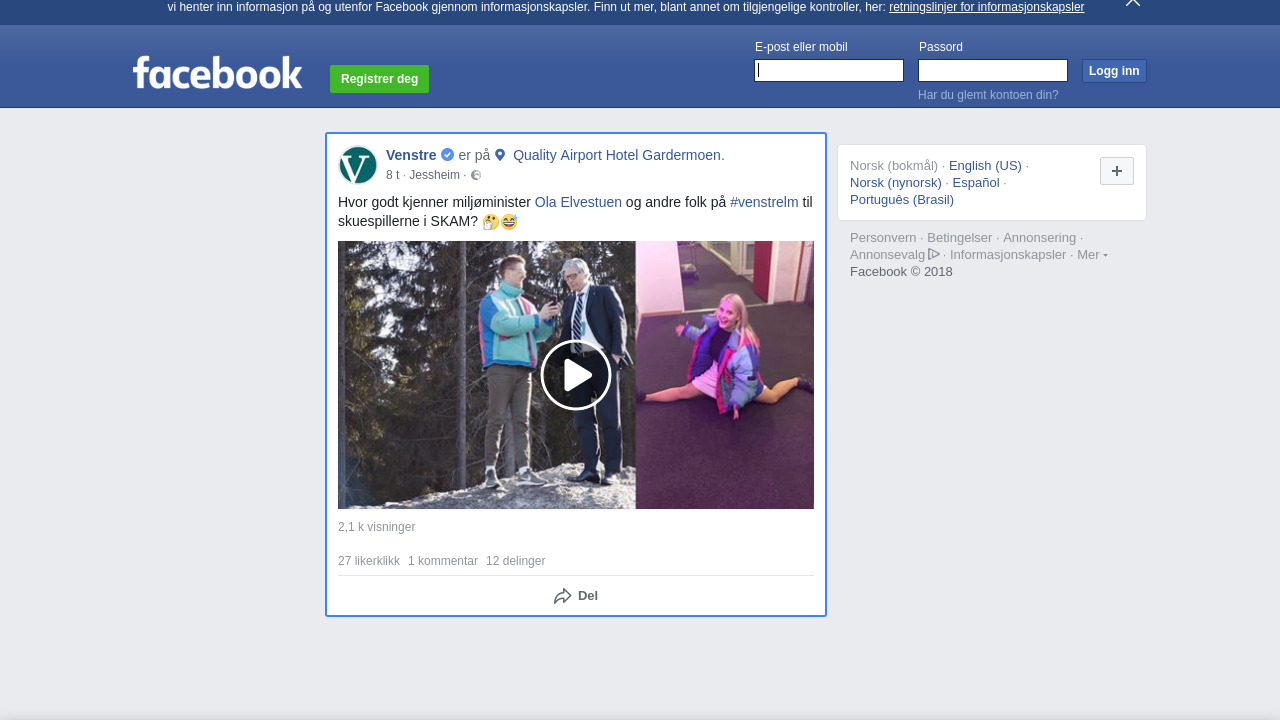Viewport: 1280px width, 720px height.
Task: Open the Venstre profile picture
Action: pos(358,165)
